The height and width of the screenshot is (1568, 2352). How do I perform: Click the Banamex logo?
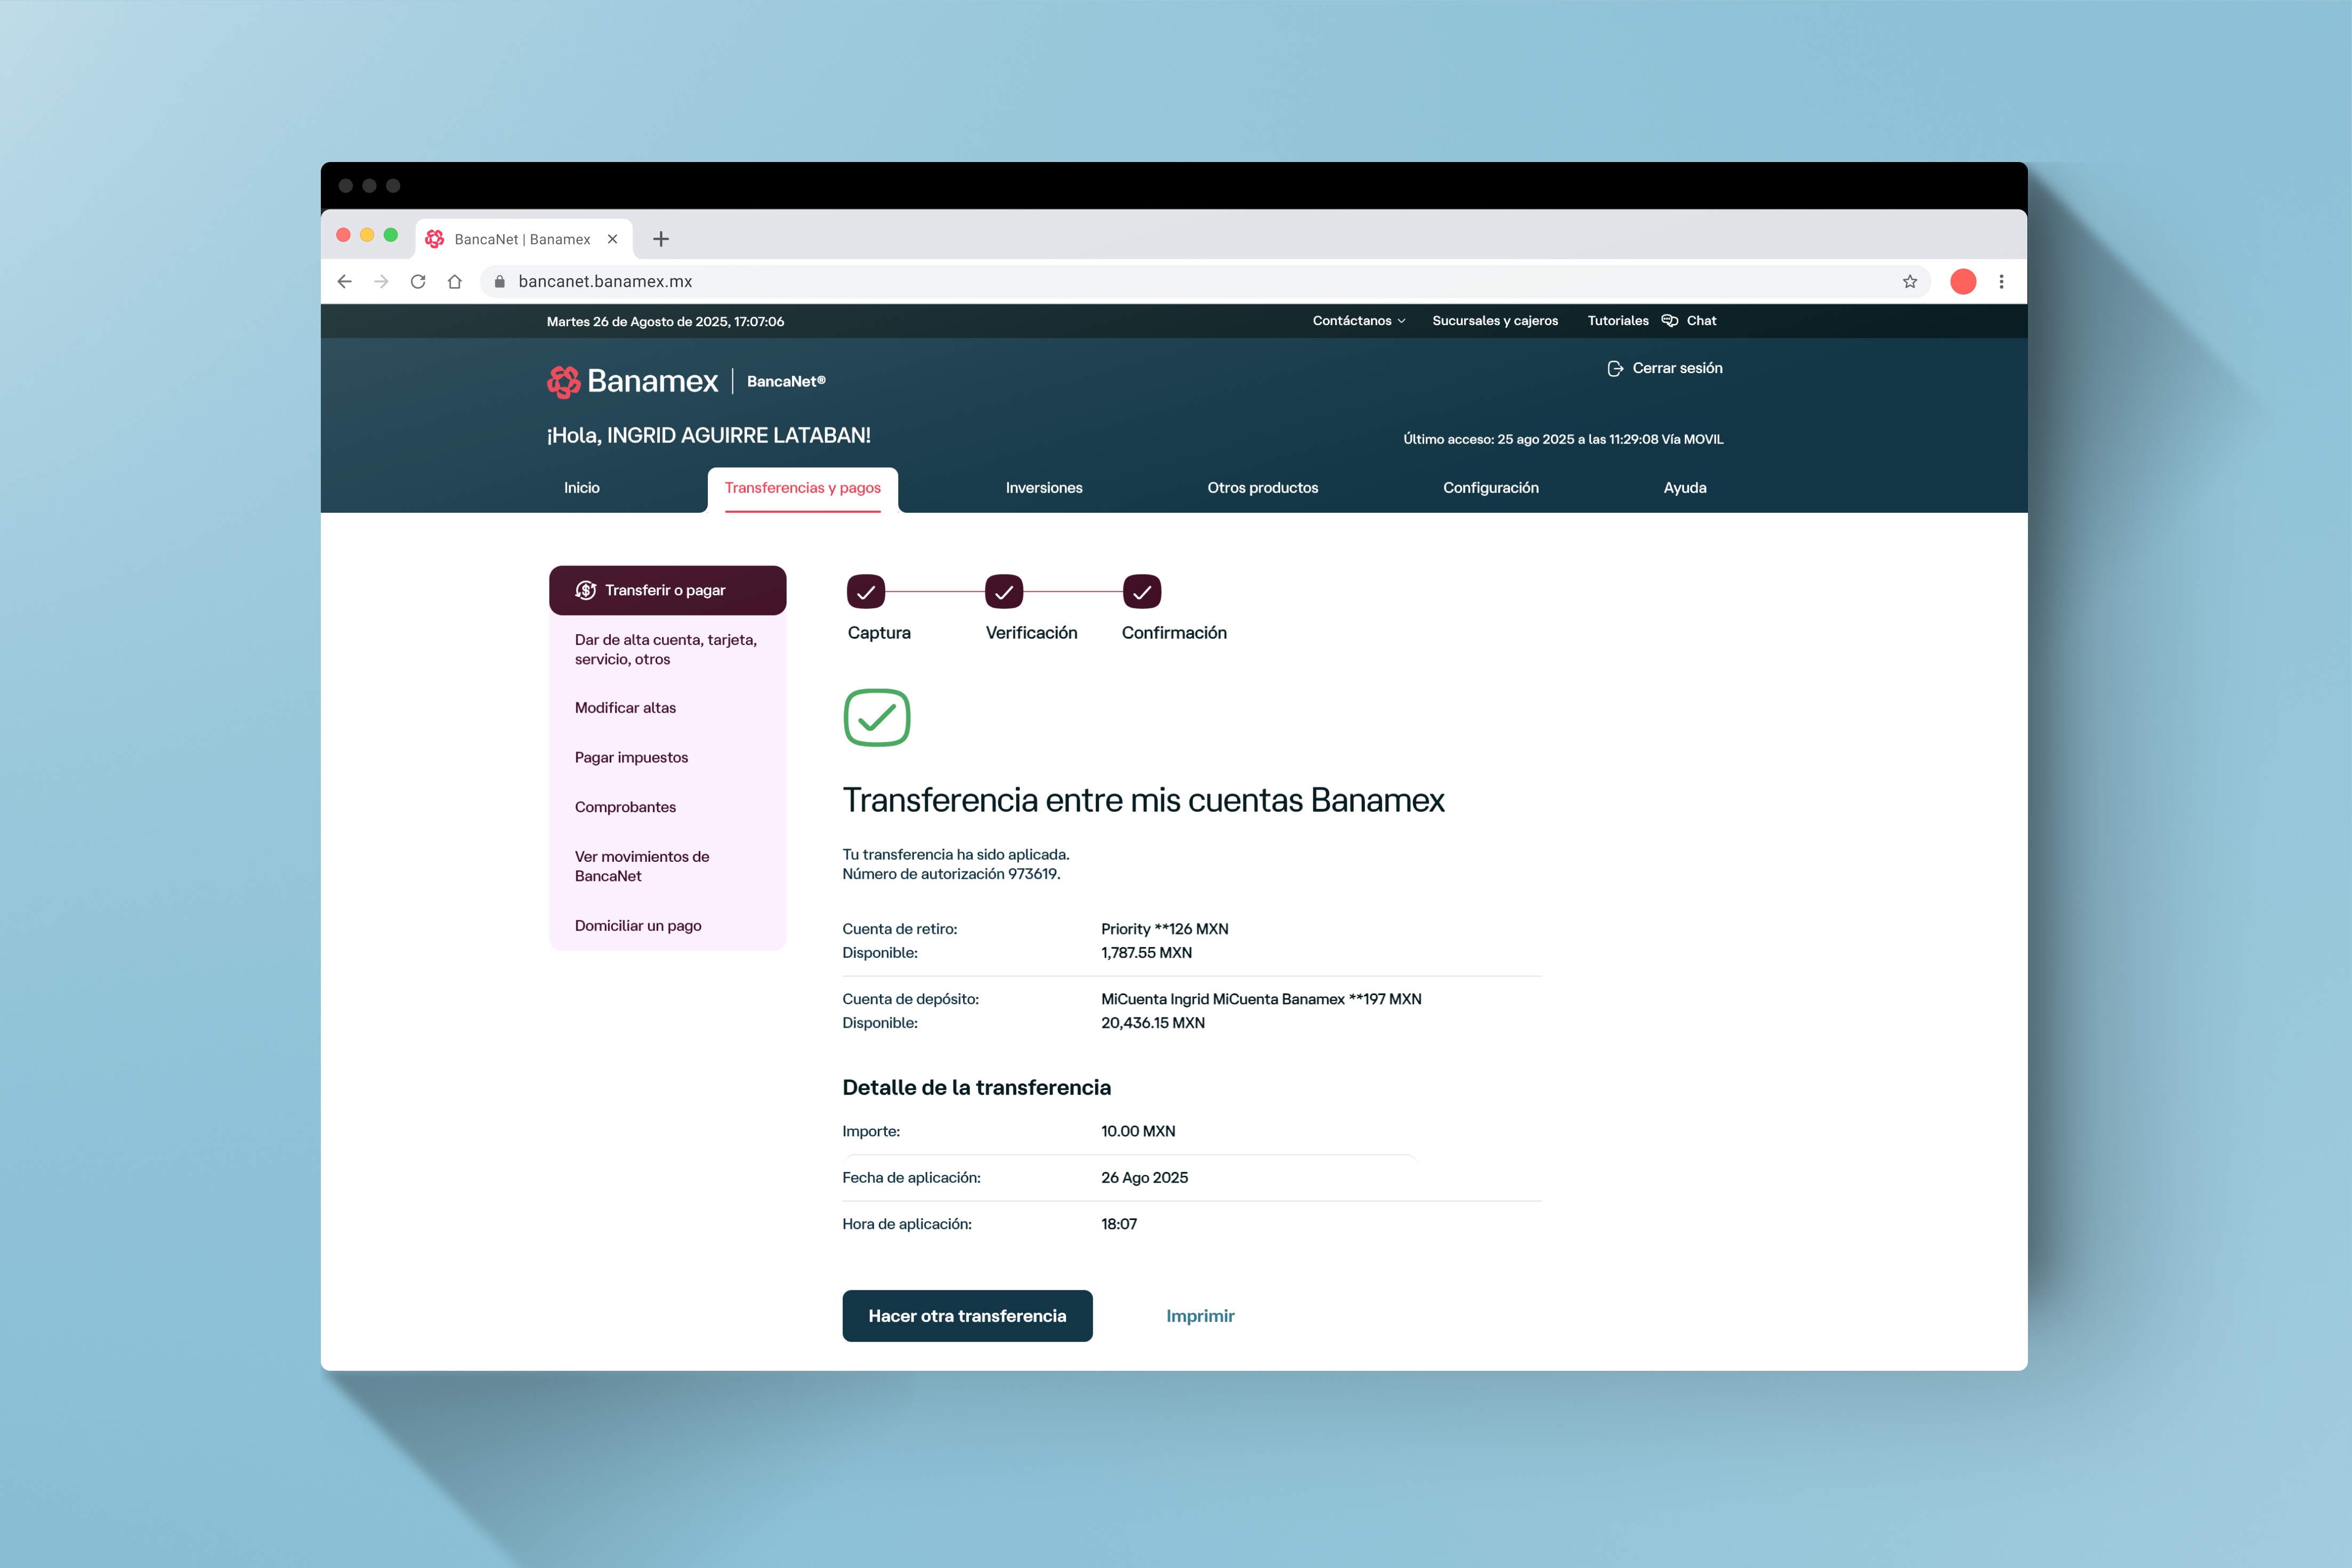632,381
